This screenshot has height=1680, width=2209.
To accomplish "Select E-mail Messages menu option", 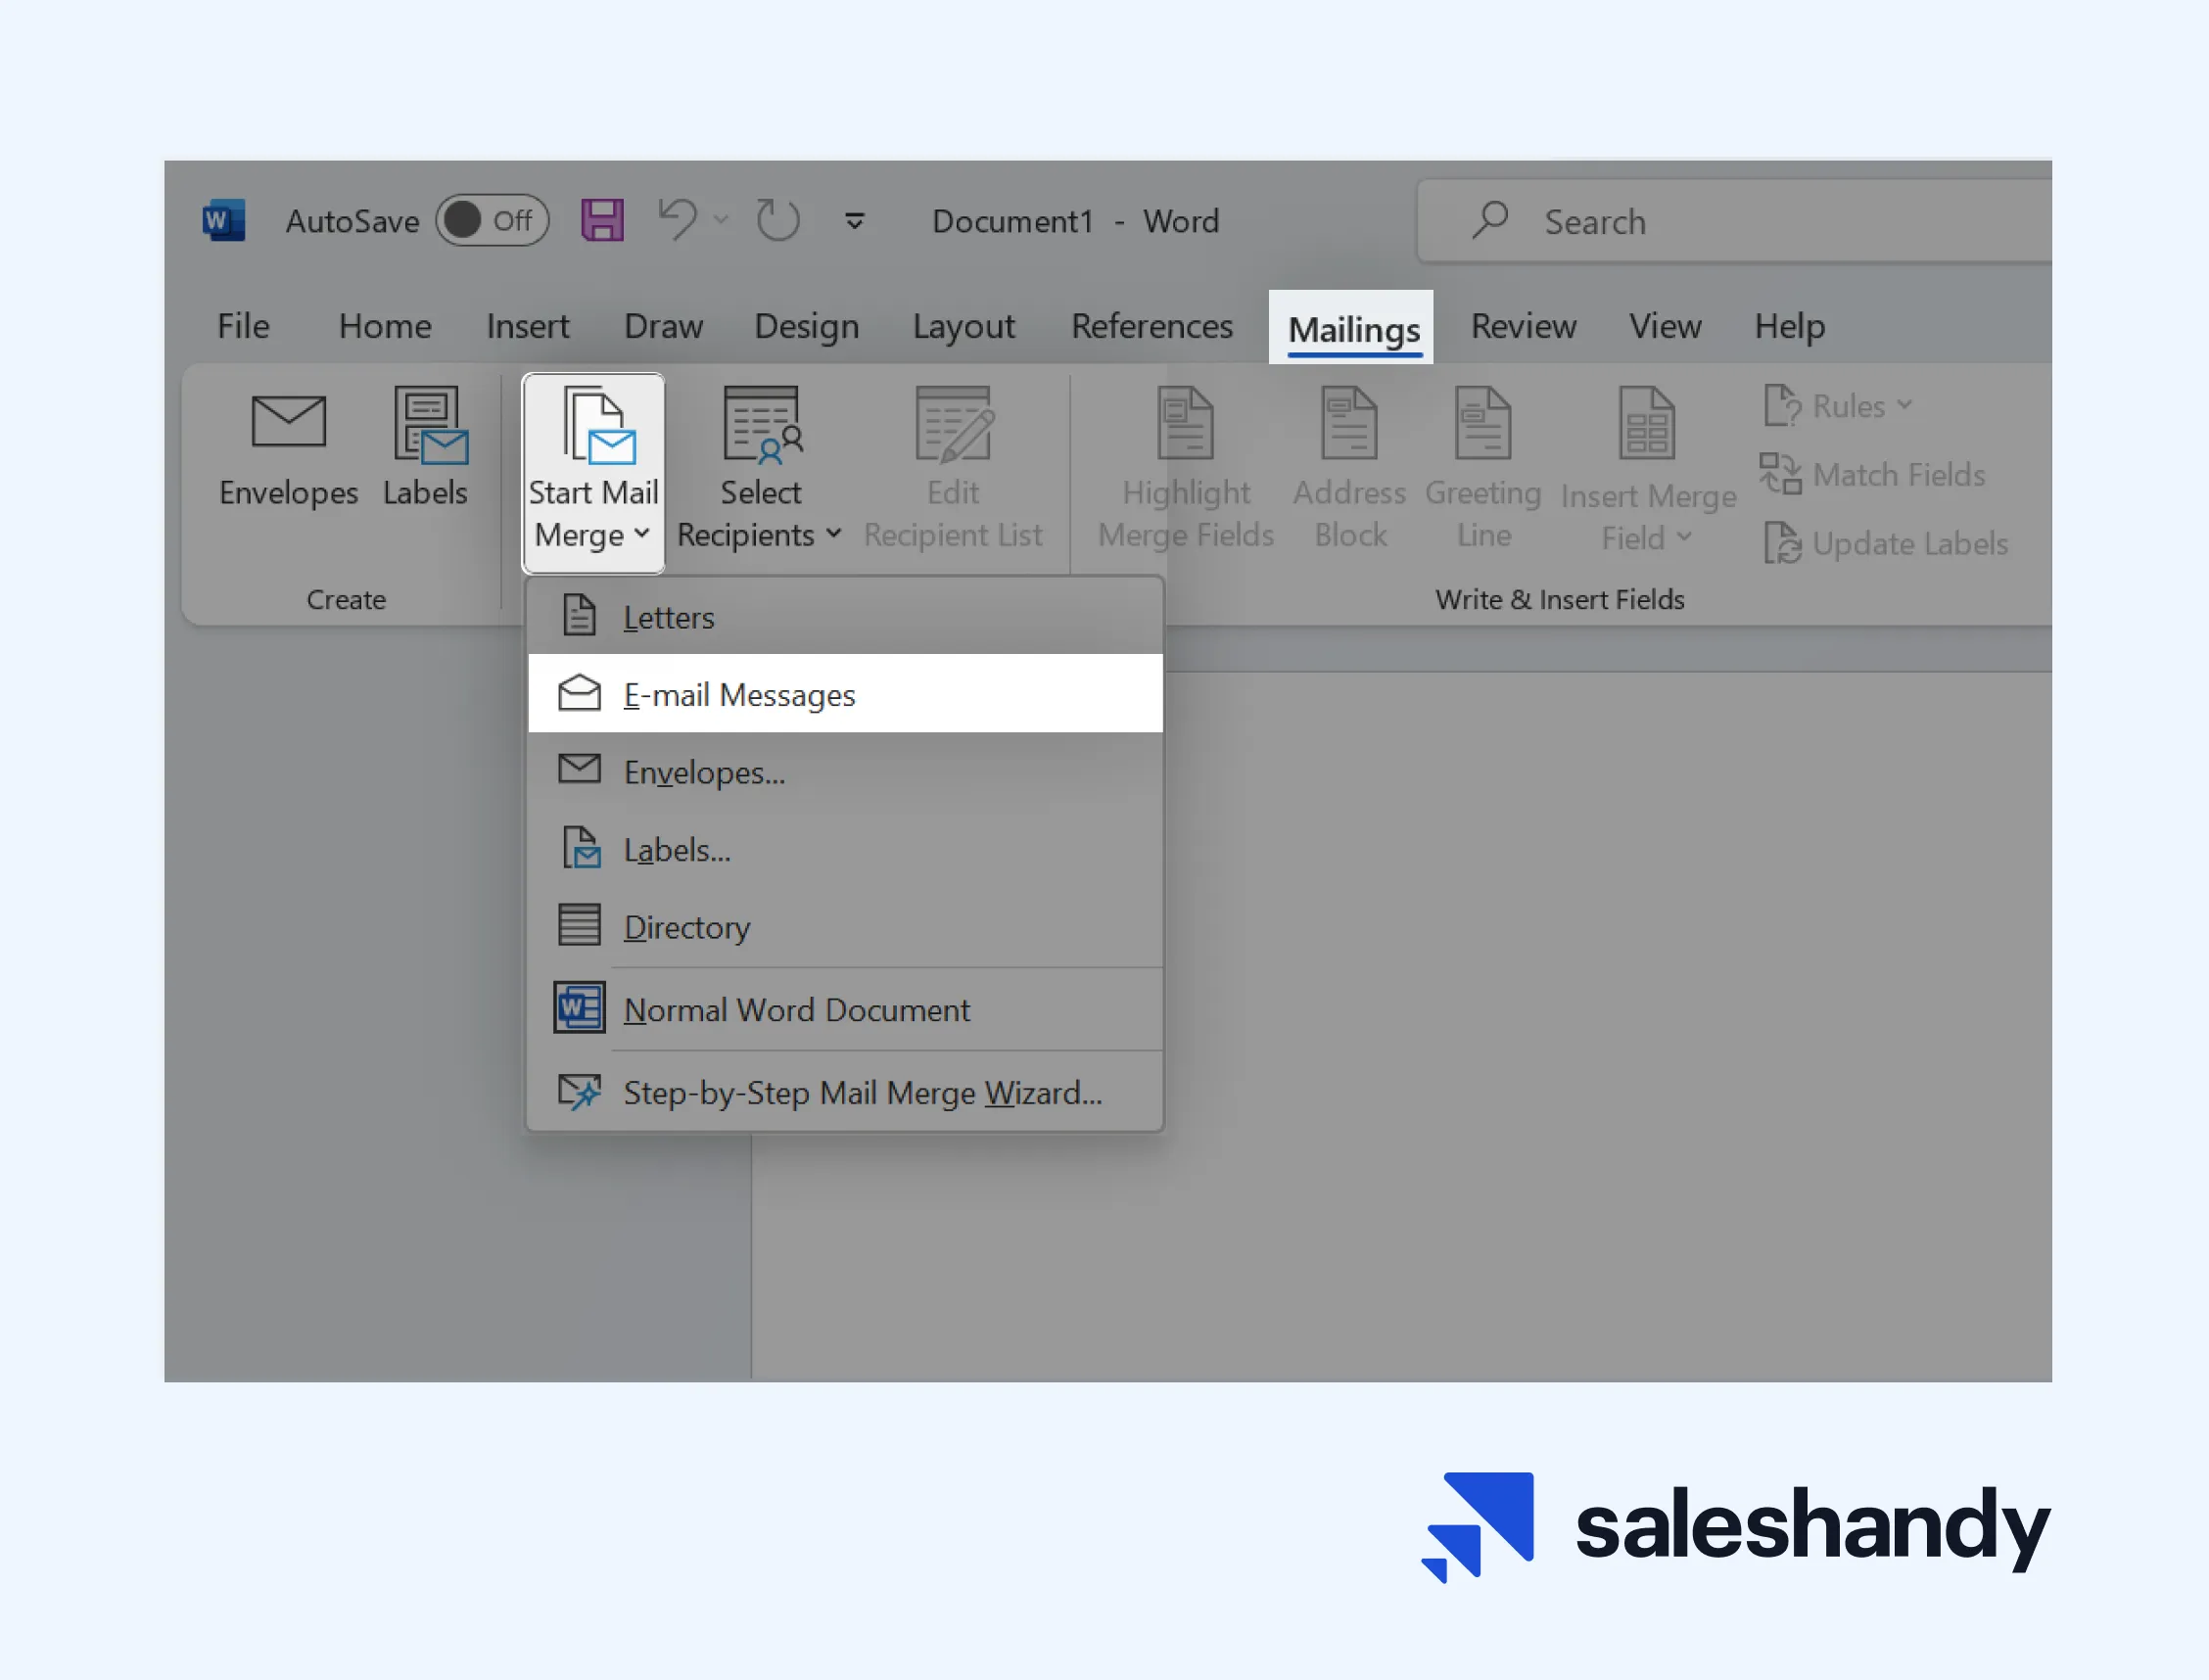I will tap(845, 694).
